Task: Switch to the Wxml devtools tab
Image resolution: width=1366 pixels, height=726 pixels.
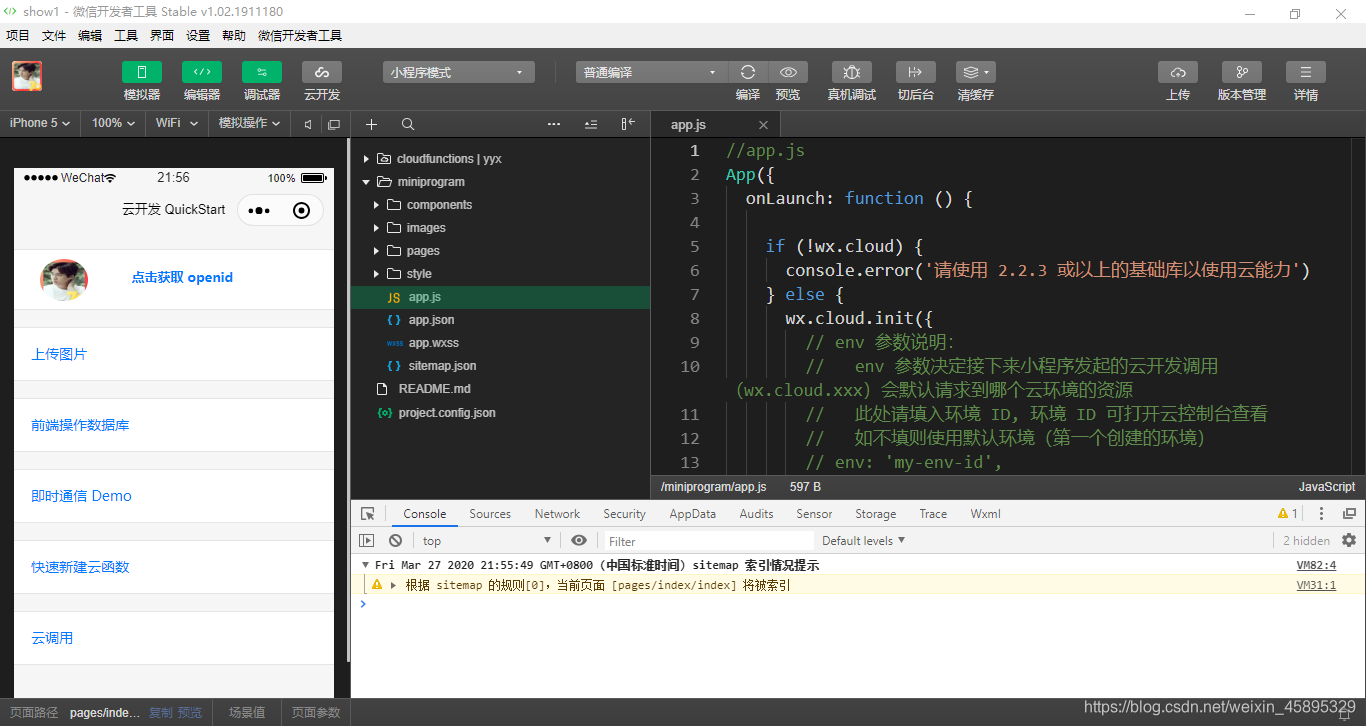Action: pos(985,514)
